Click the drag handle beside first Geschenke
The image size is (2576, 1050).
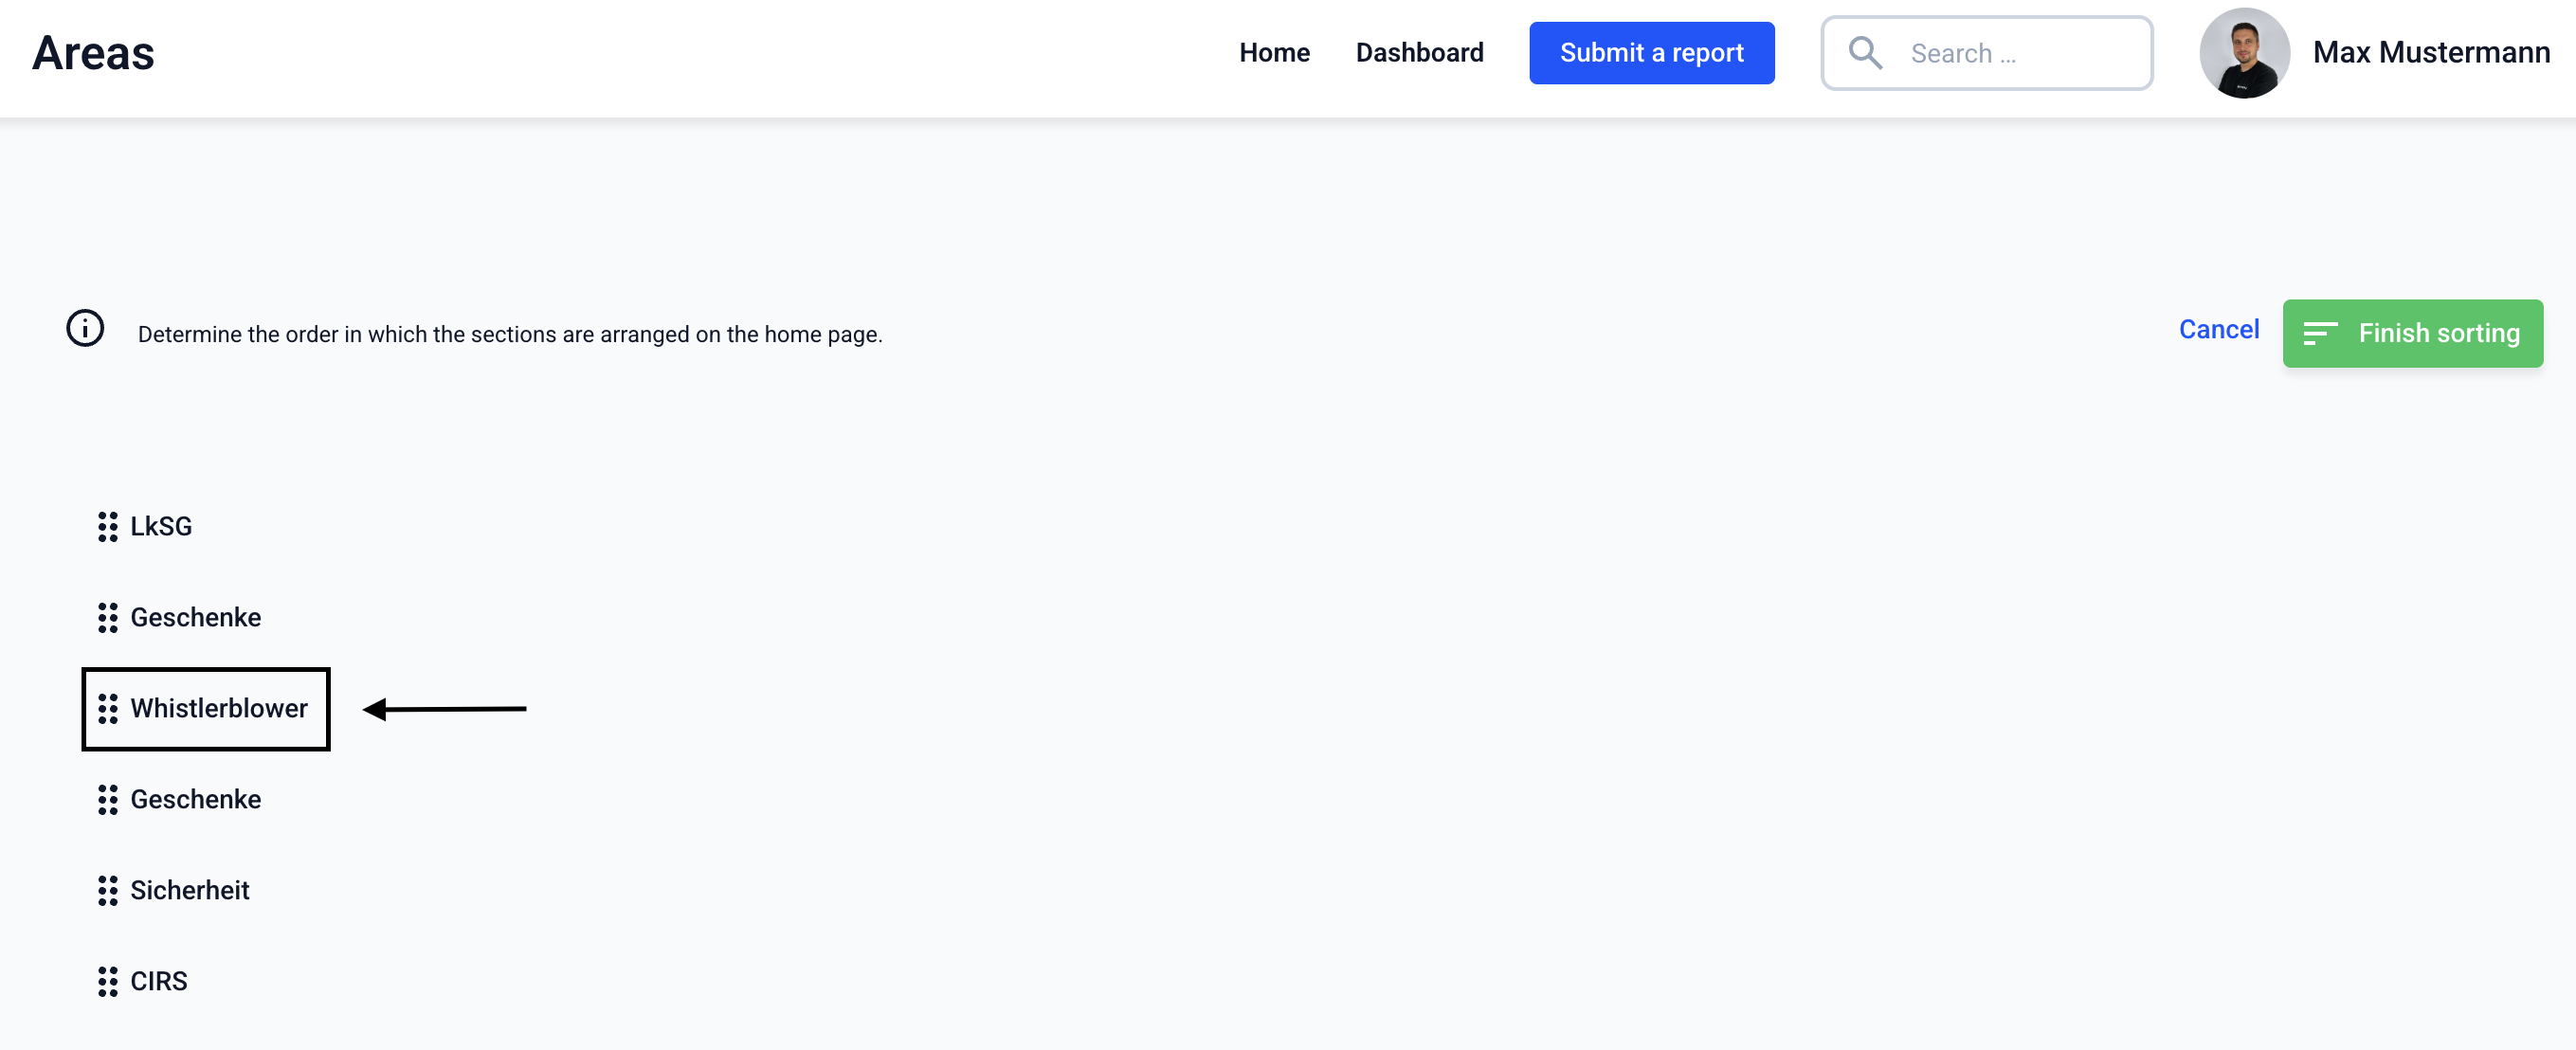point(108,617)
